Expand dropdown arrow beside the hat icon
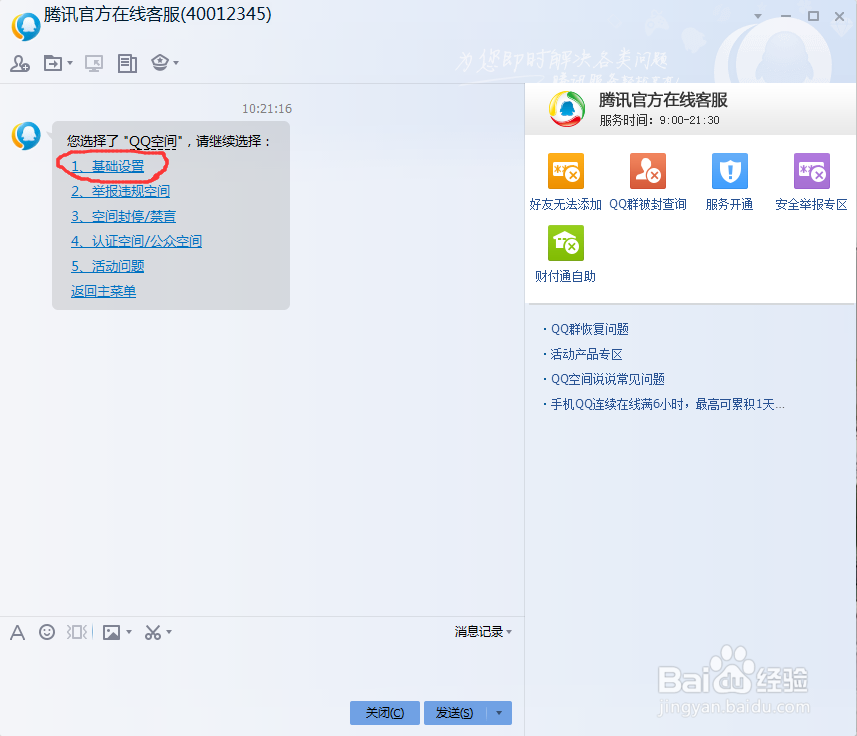 pos(176,63)
